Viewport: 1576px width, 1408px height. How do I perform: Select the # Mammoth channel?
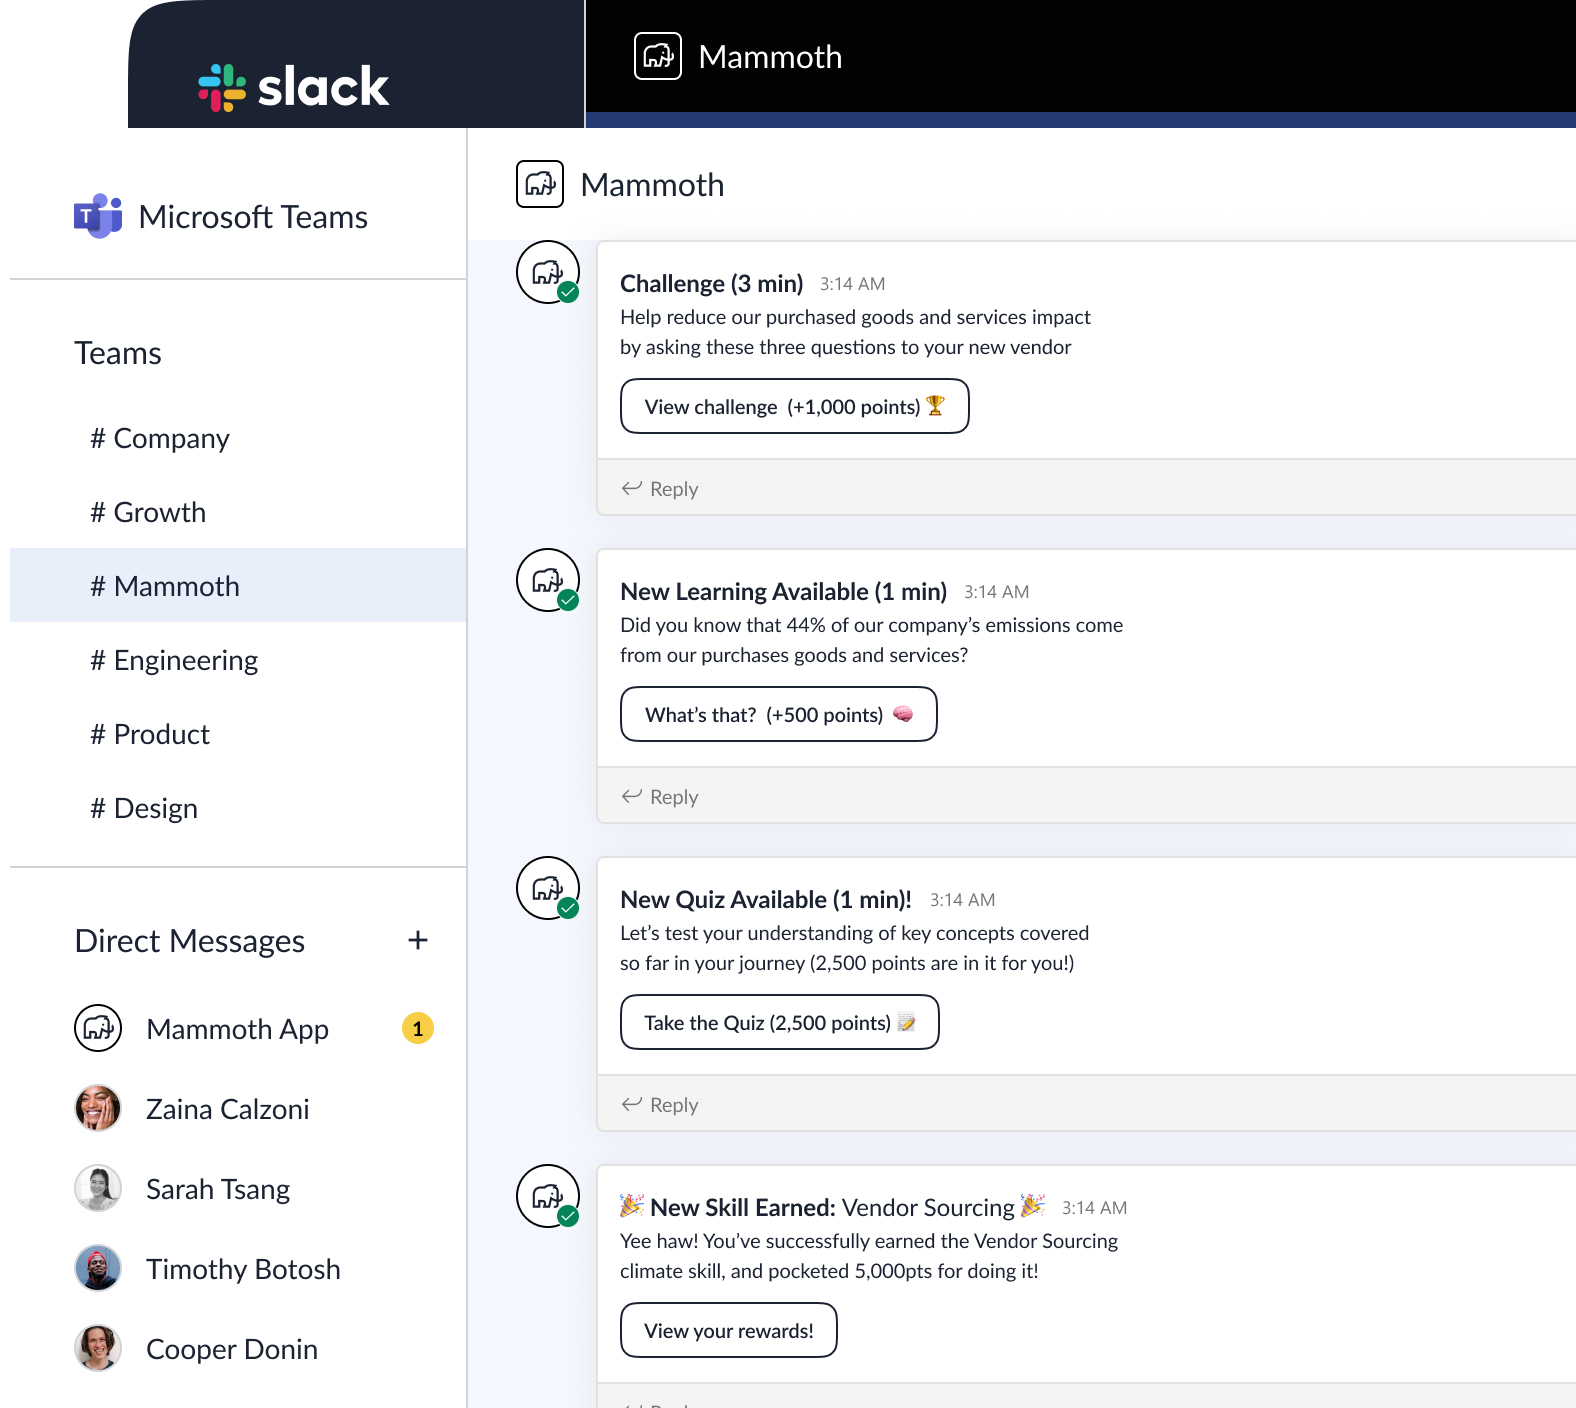[238, 585]
